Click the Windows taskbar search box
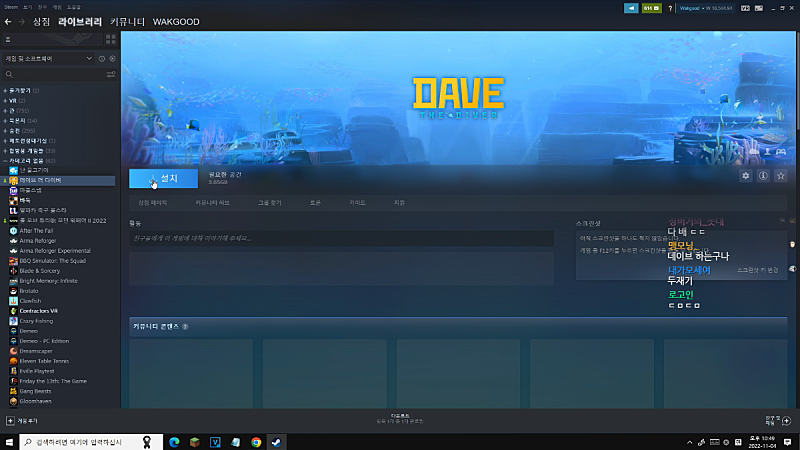 click(91, 442)
